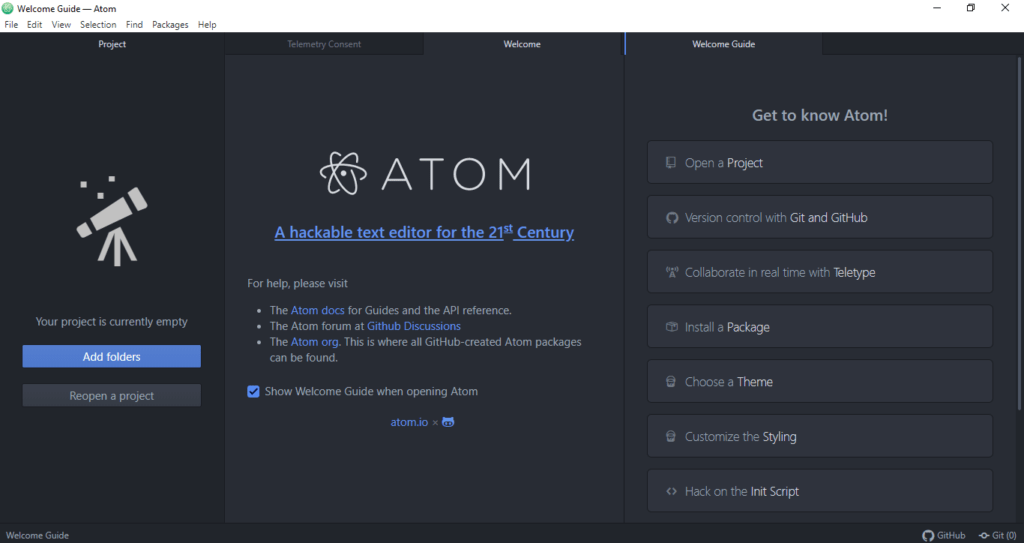Expand the Install a Package section
1024x543 pixels.
pos(820,327)
